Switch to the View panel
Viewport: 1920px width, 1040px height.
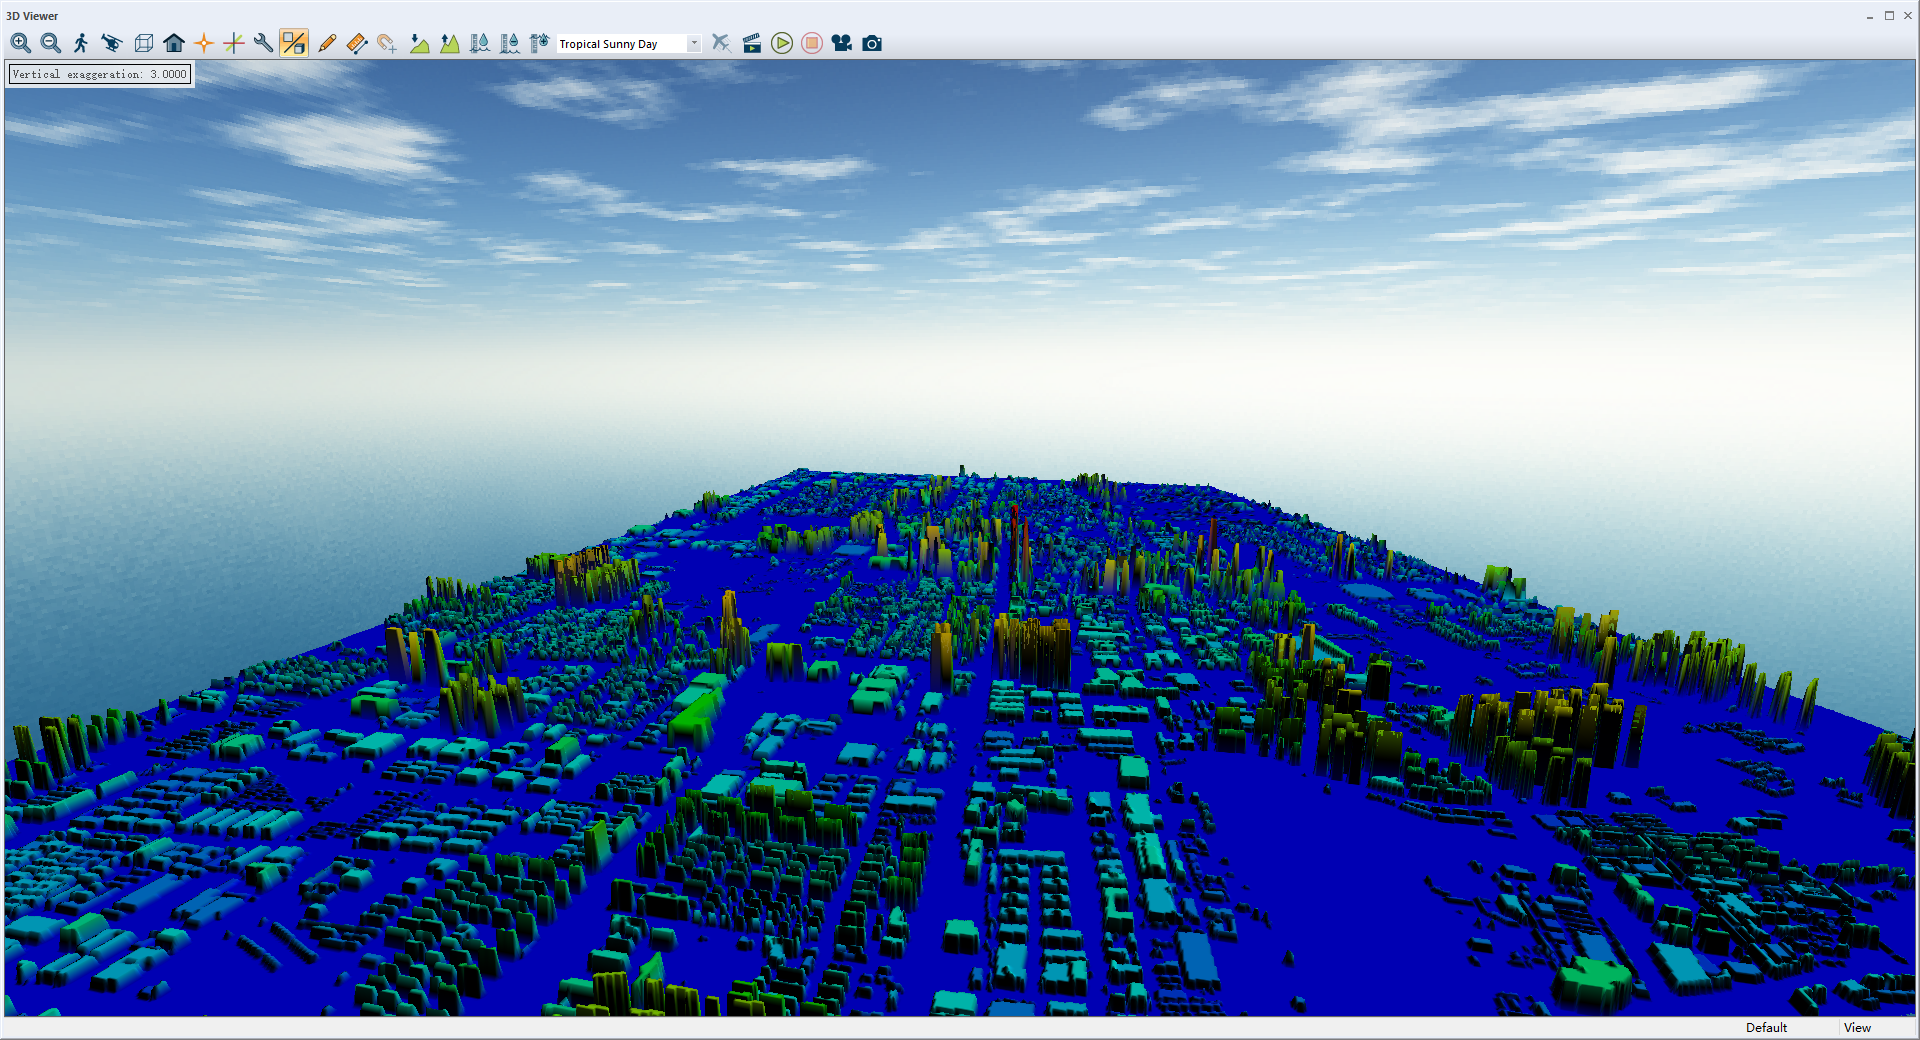coord(1857,1028)
